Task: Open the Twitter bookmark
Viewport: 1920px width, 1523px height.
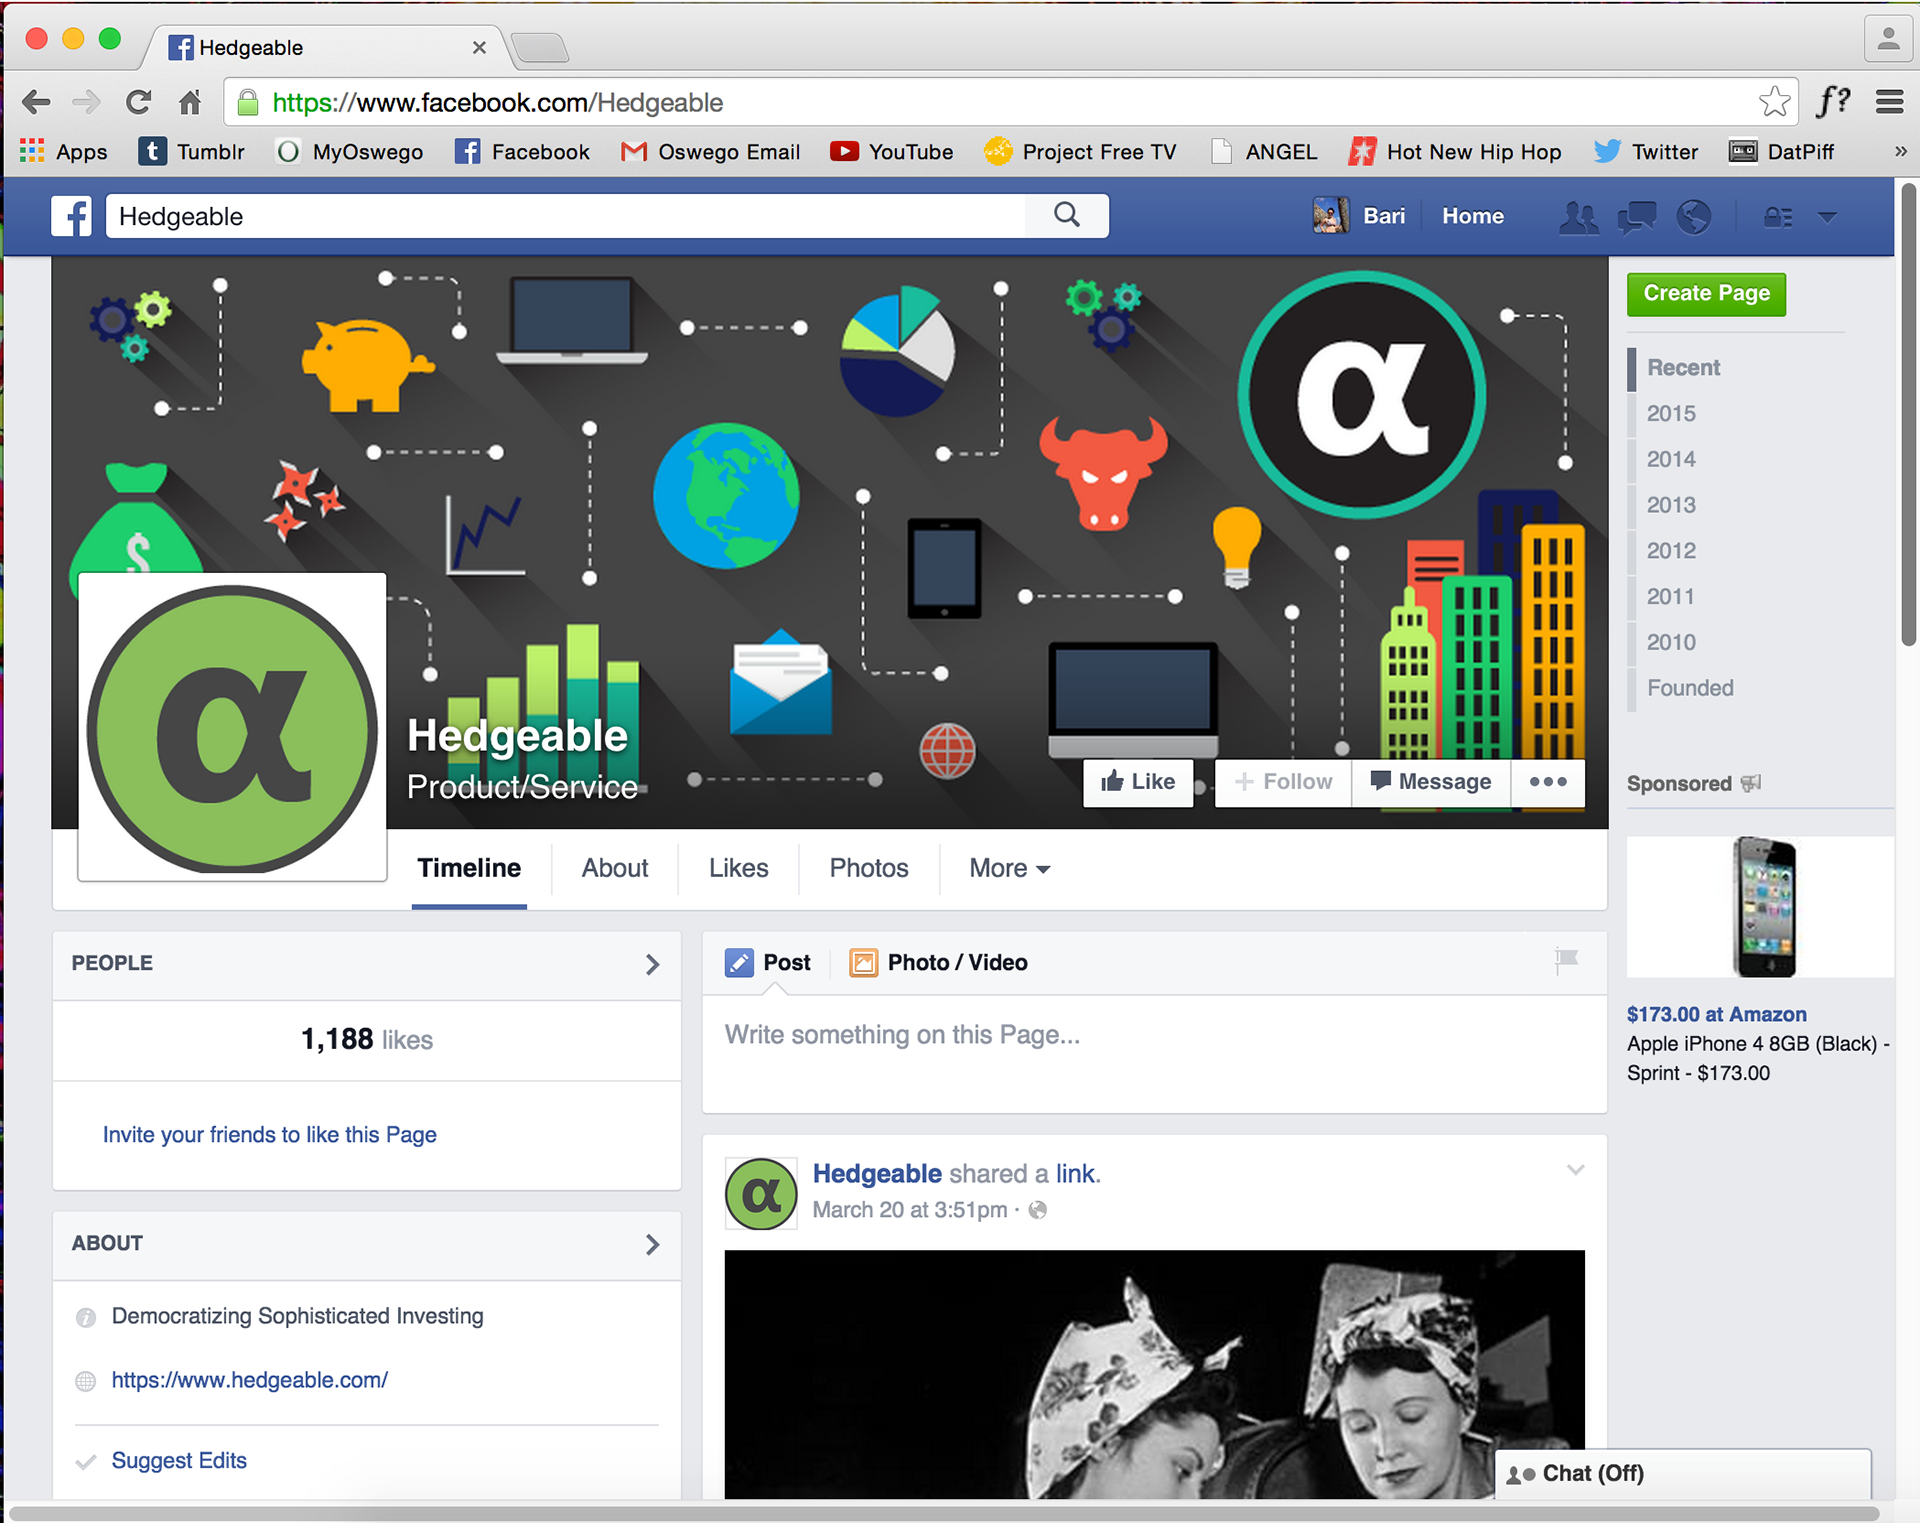Action: click(1646, 152)
